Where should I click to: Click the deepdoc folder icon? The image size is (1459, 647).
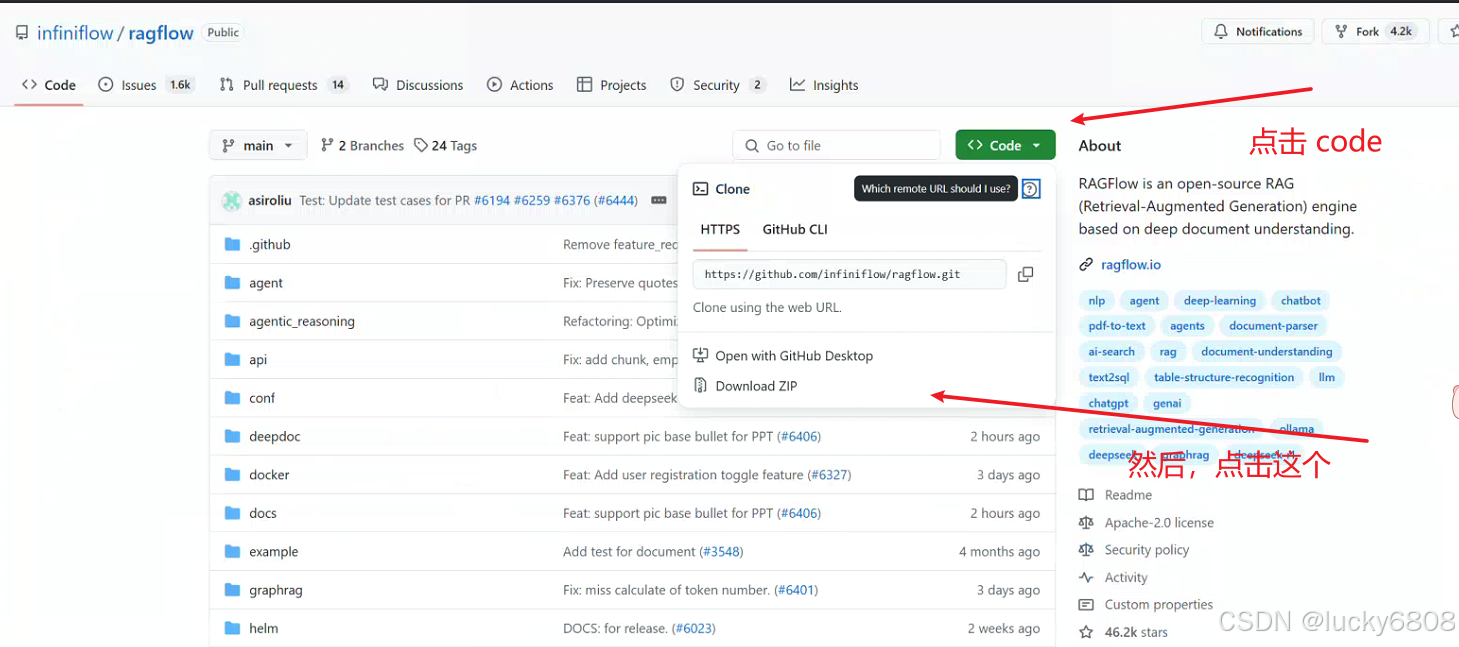coord(233,436)
